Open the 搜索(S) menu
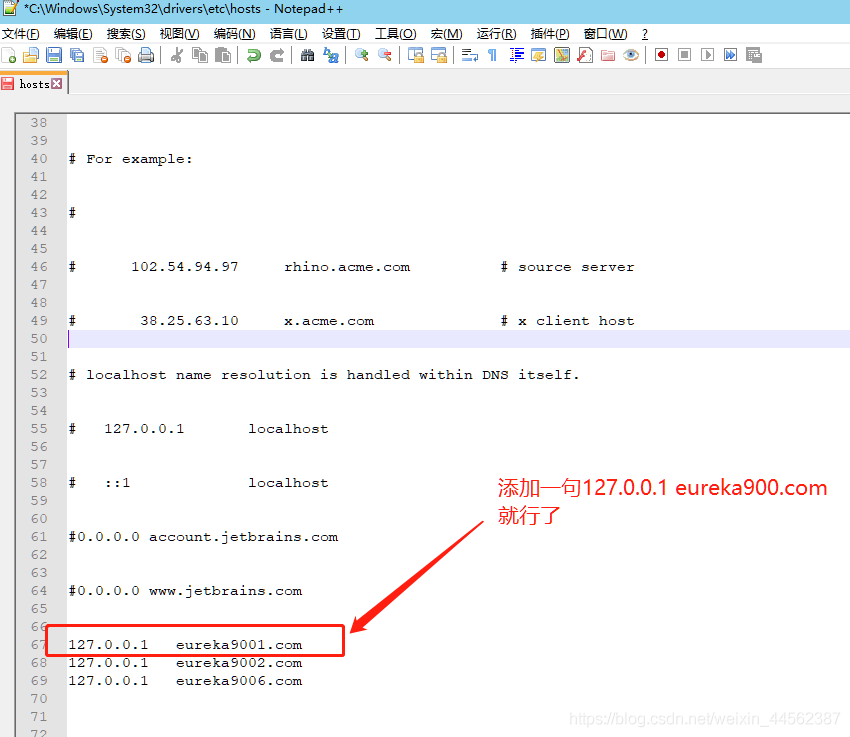 pos(126,34)
